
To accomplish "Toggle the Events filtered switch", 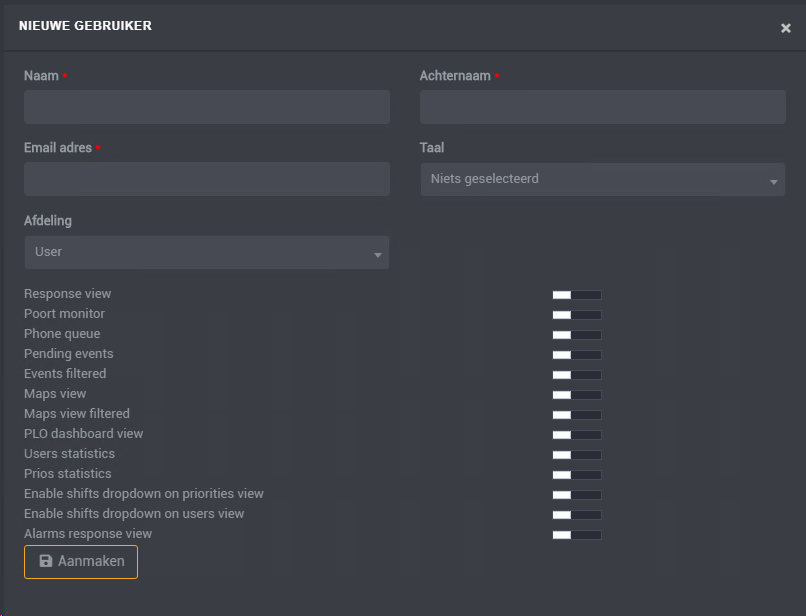I will pos(577,375).
